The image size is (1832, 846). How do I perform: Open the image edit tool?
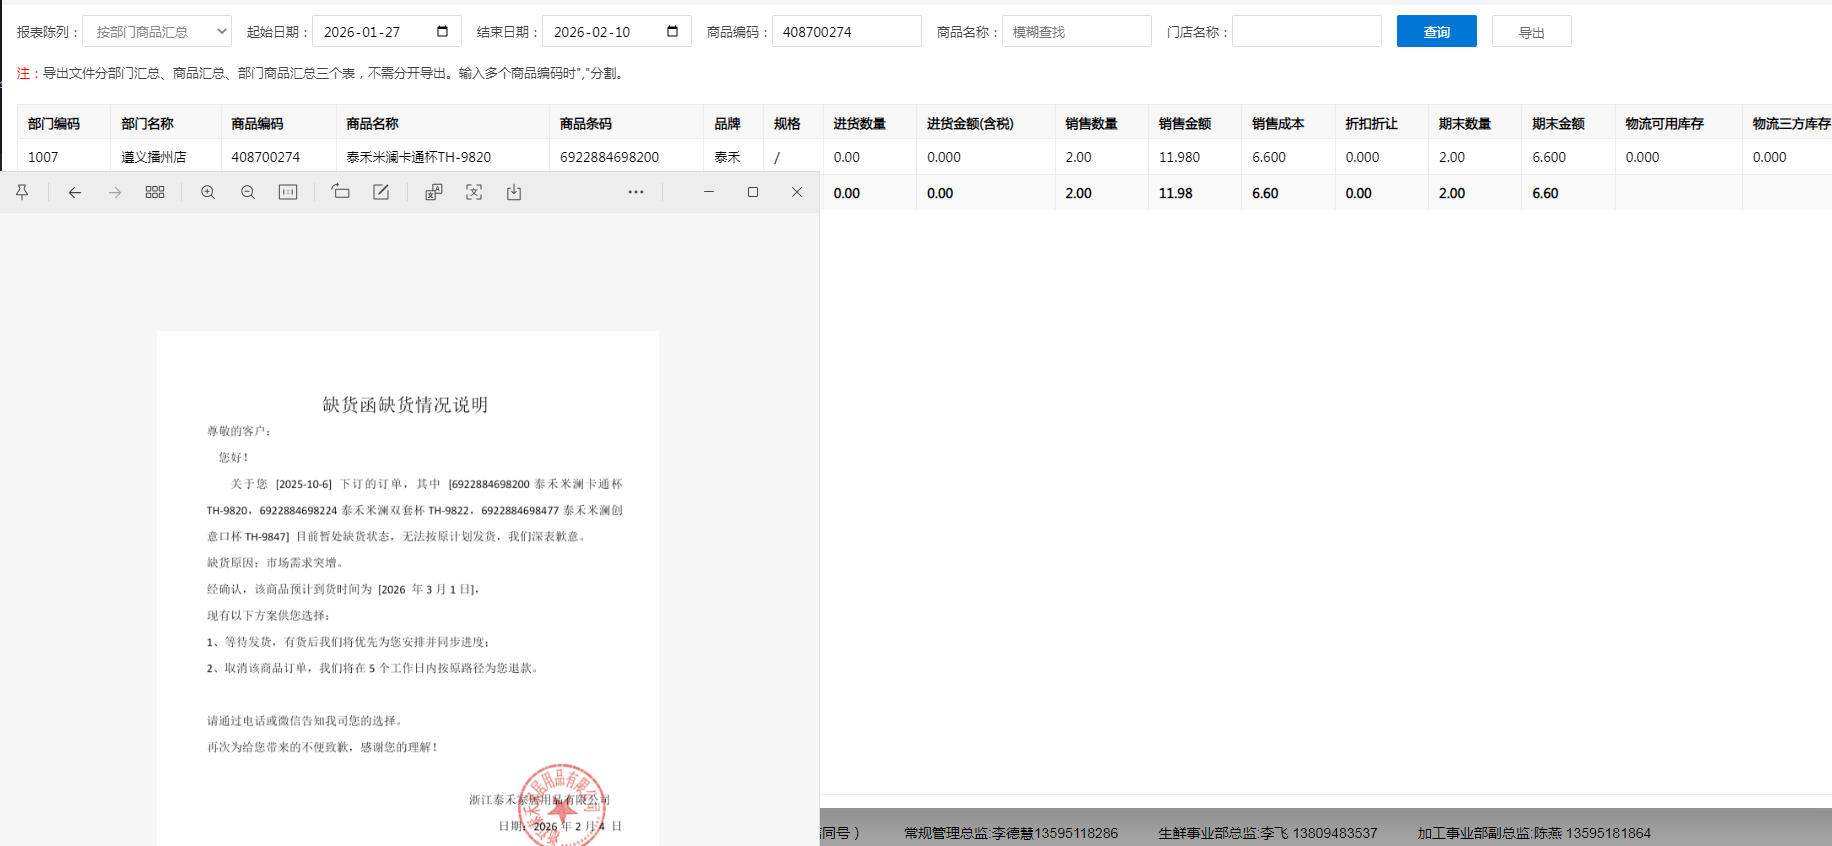[x=381, y=192]
